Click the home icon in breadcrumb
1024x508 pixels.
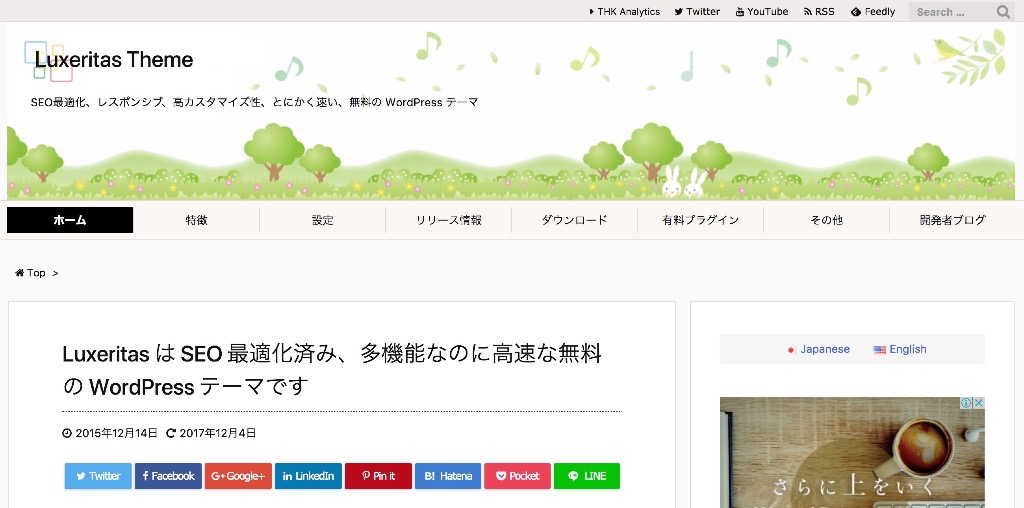coord(20,273)
